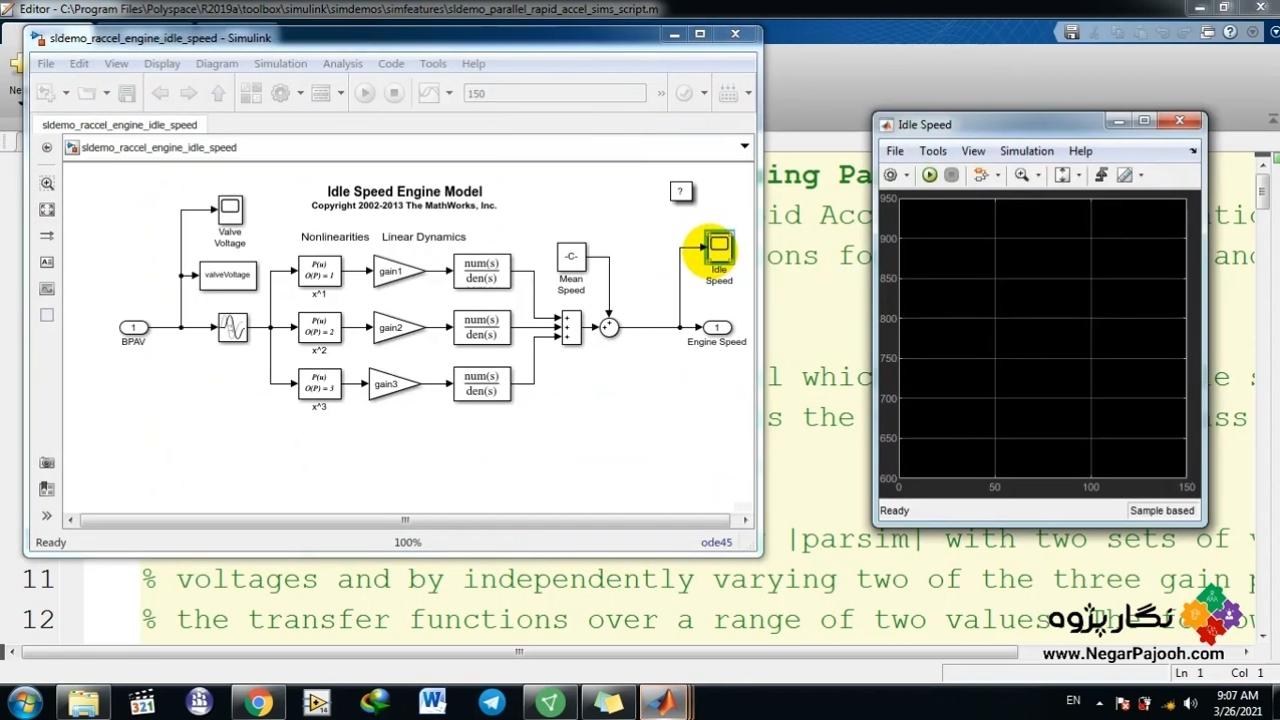Open Model Configuration Parameters gear icon
Viewport: 1280px width, 720px height.
pos(280,93)
